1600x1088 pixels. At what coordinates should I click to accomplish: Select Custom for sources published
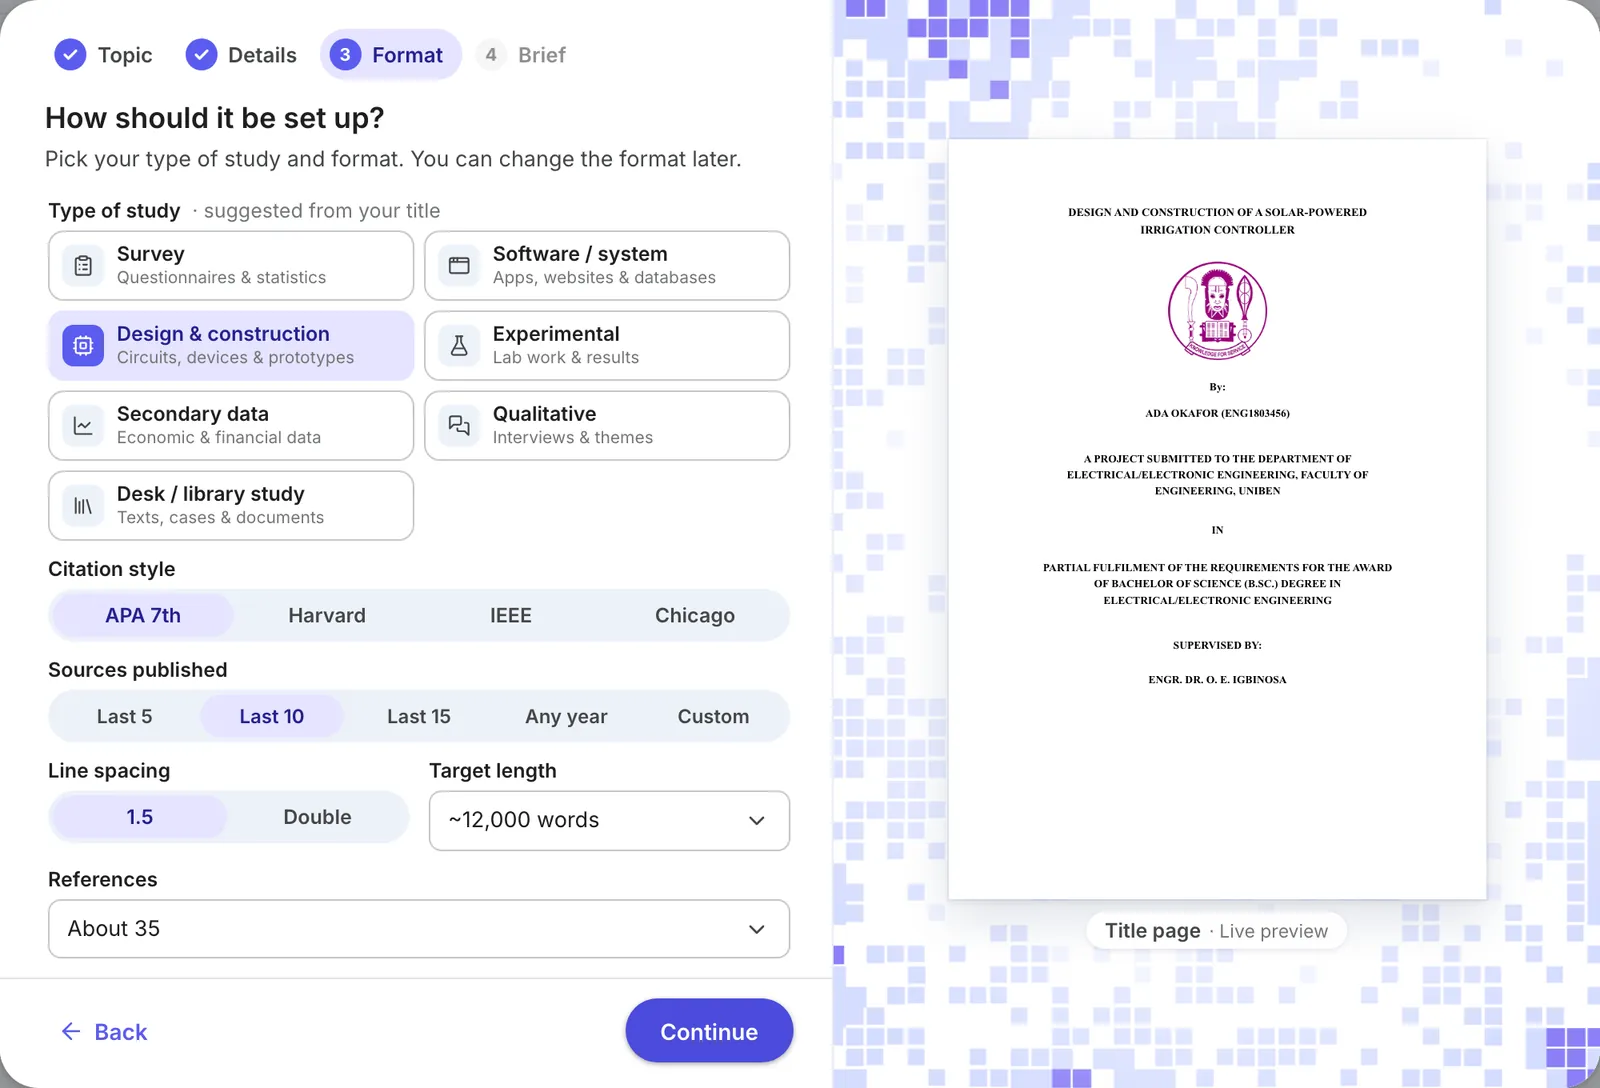point(713,717)
